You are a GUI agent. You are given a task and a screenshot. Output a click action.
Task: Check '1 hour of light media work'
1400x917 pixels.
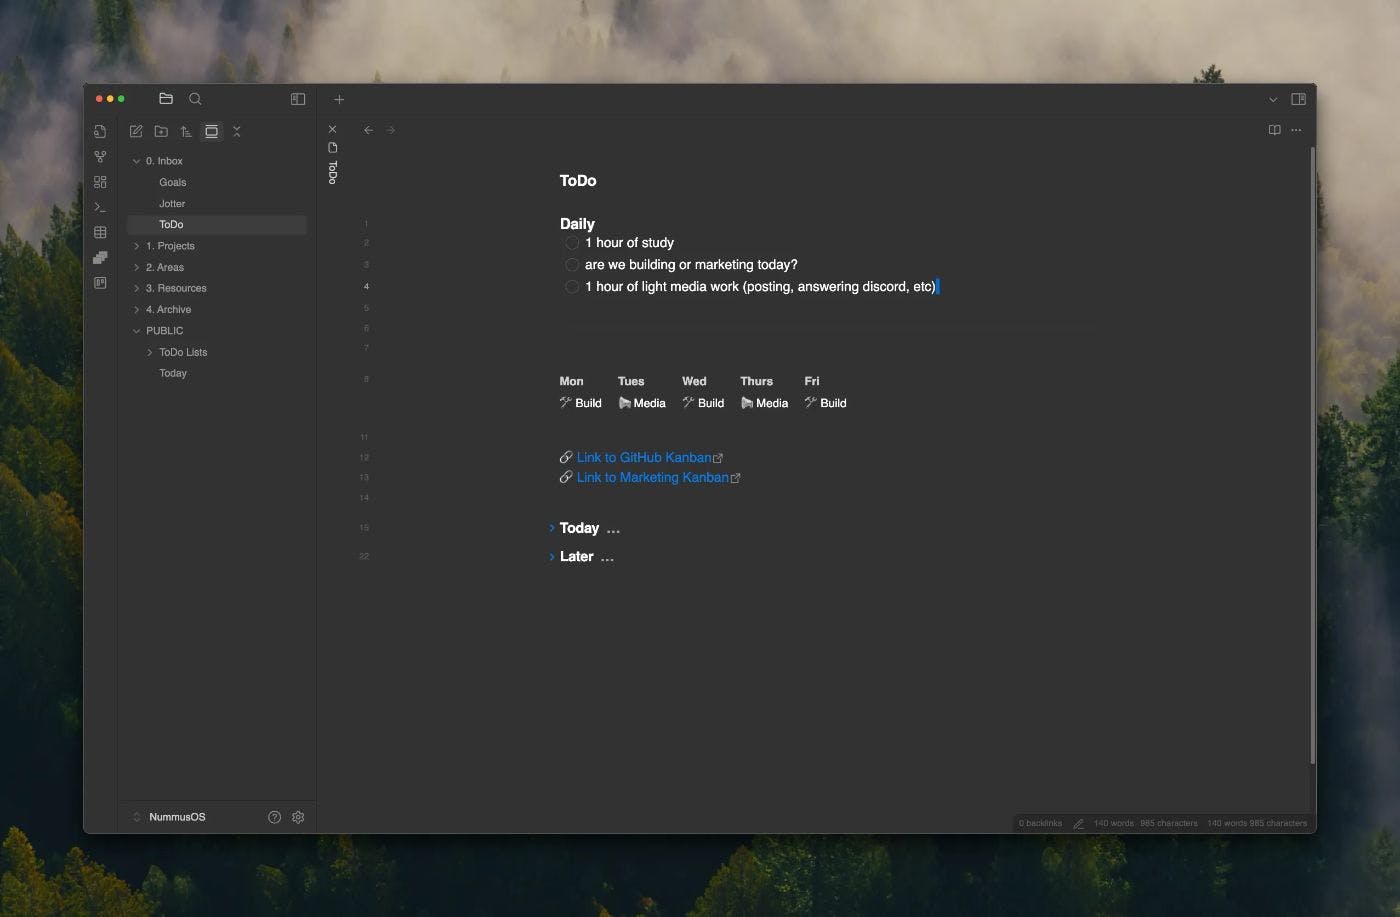[572, 287]
